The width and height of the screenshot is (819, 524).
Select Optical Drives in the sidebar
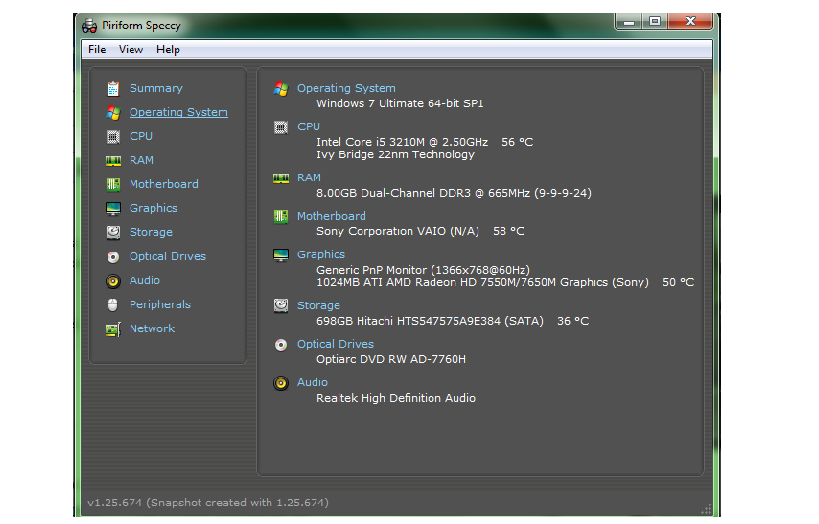click(168, 257)
